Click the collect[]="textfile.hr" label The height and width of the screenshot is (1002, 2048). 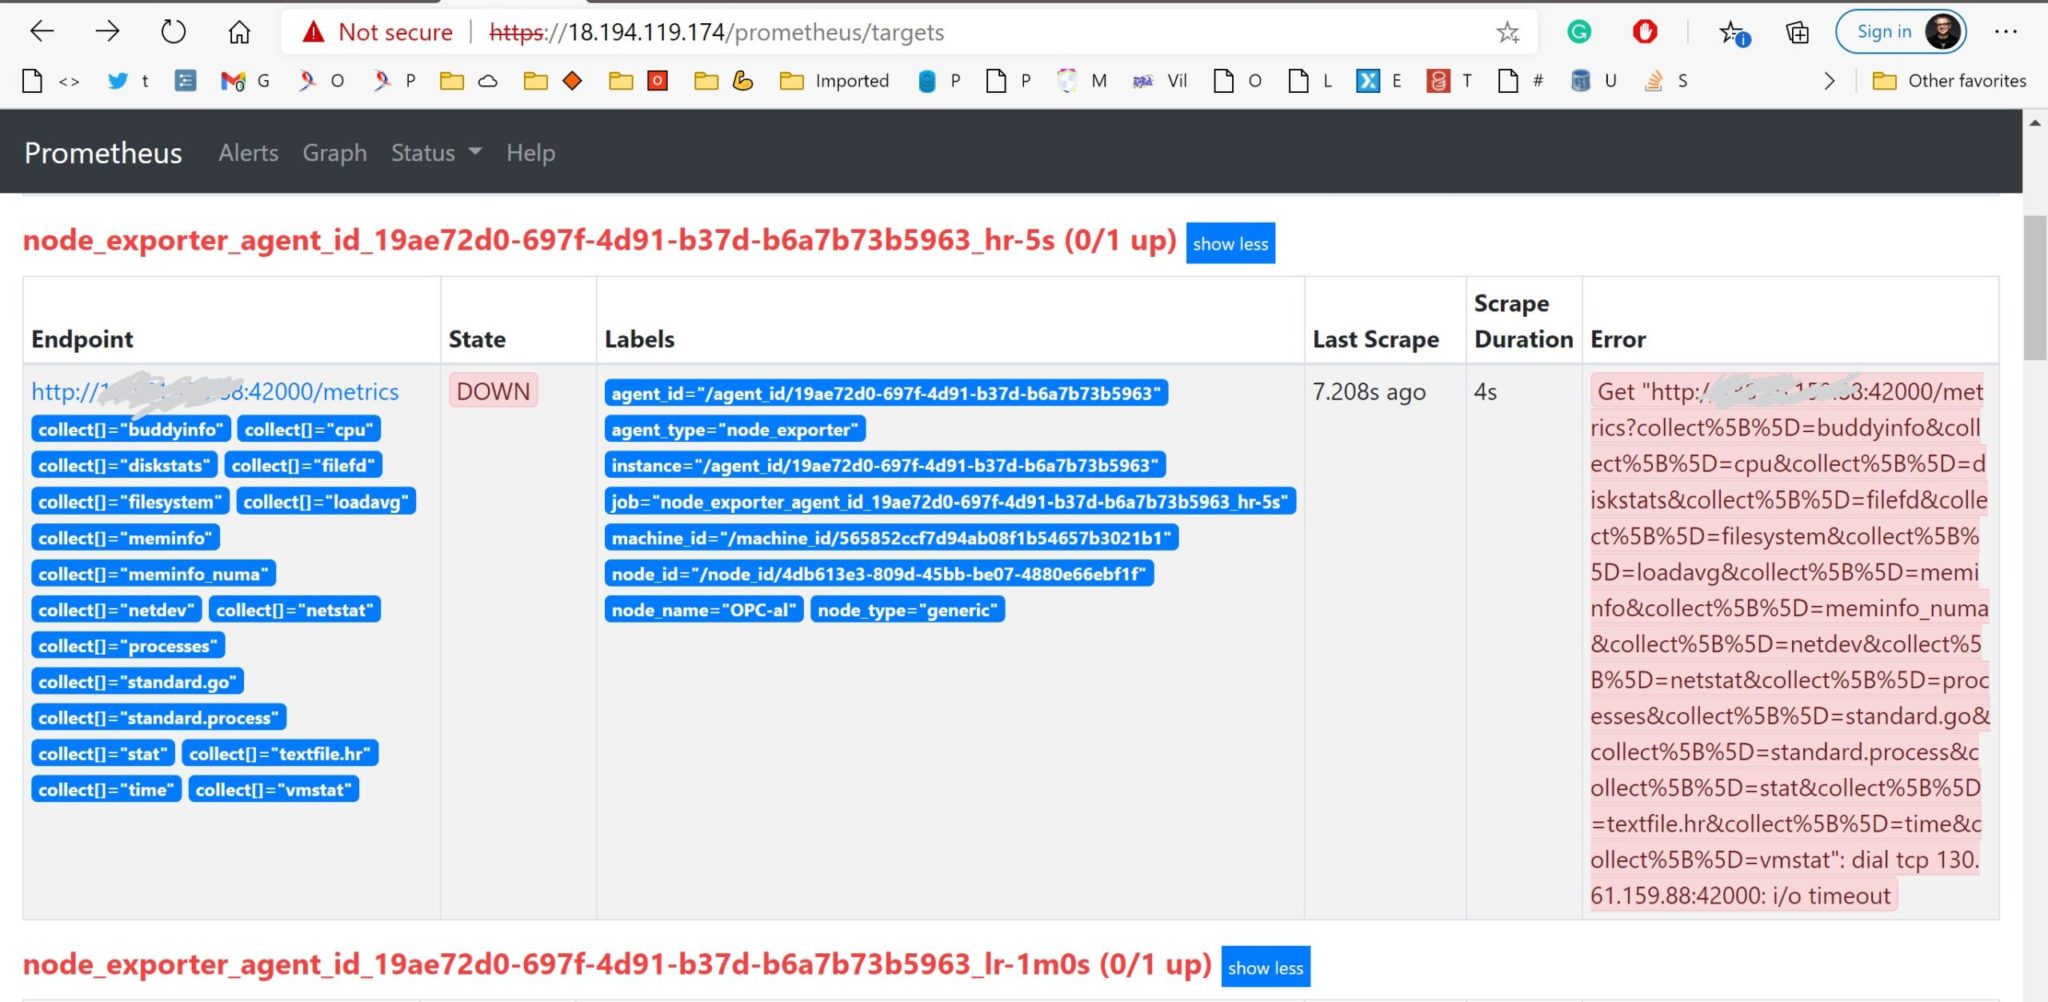pyautogui.click(x=280, y=754)
